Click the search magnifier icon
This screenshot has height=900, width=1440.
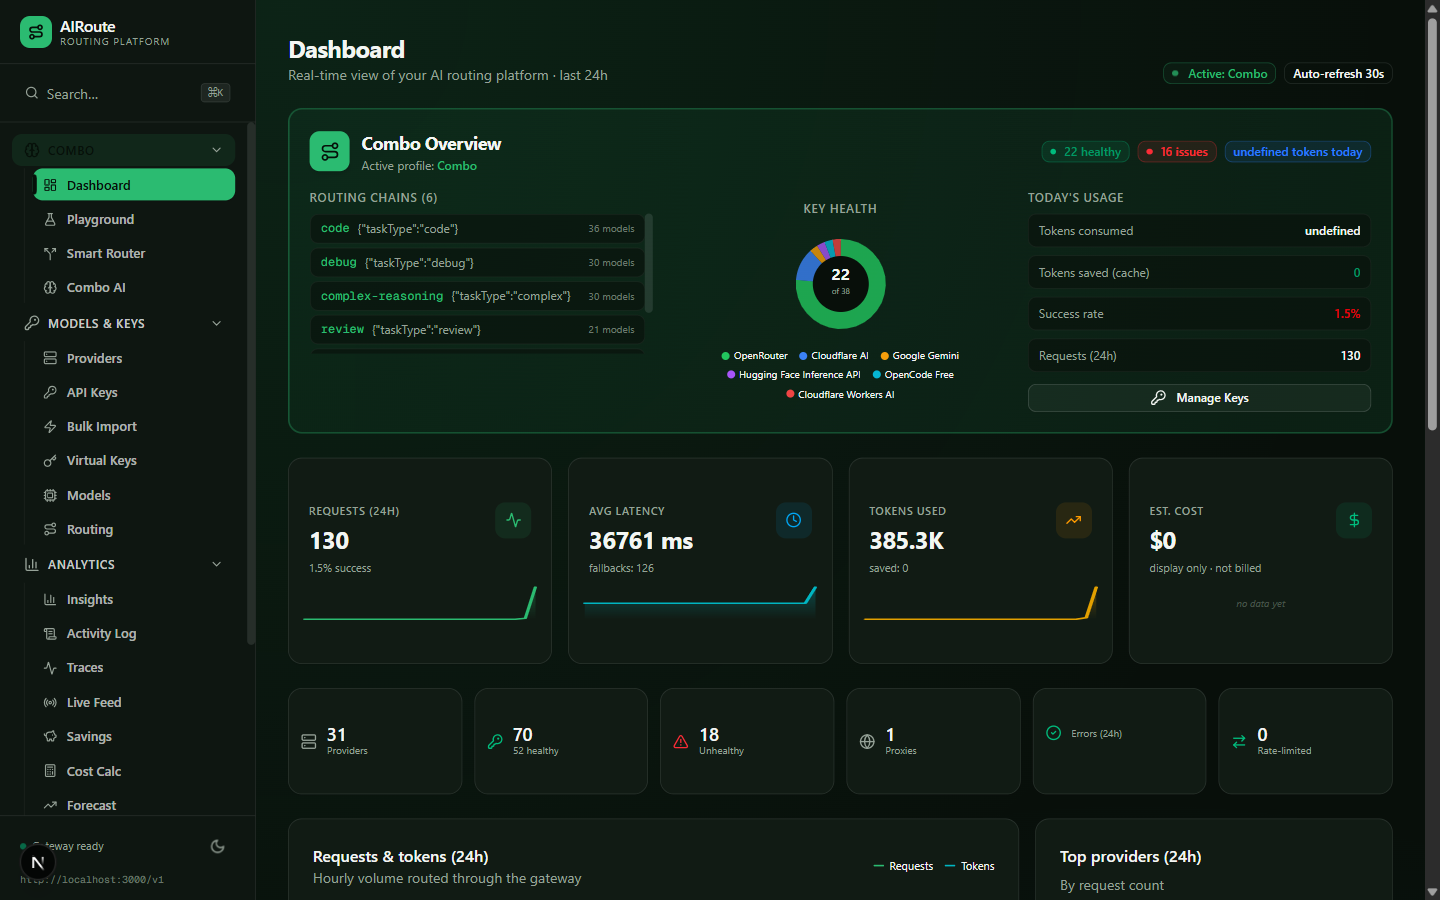click(x=32, y=93)
